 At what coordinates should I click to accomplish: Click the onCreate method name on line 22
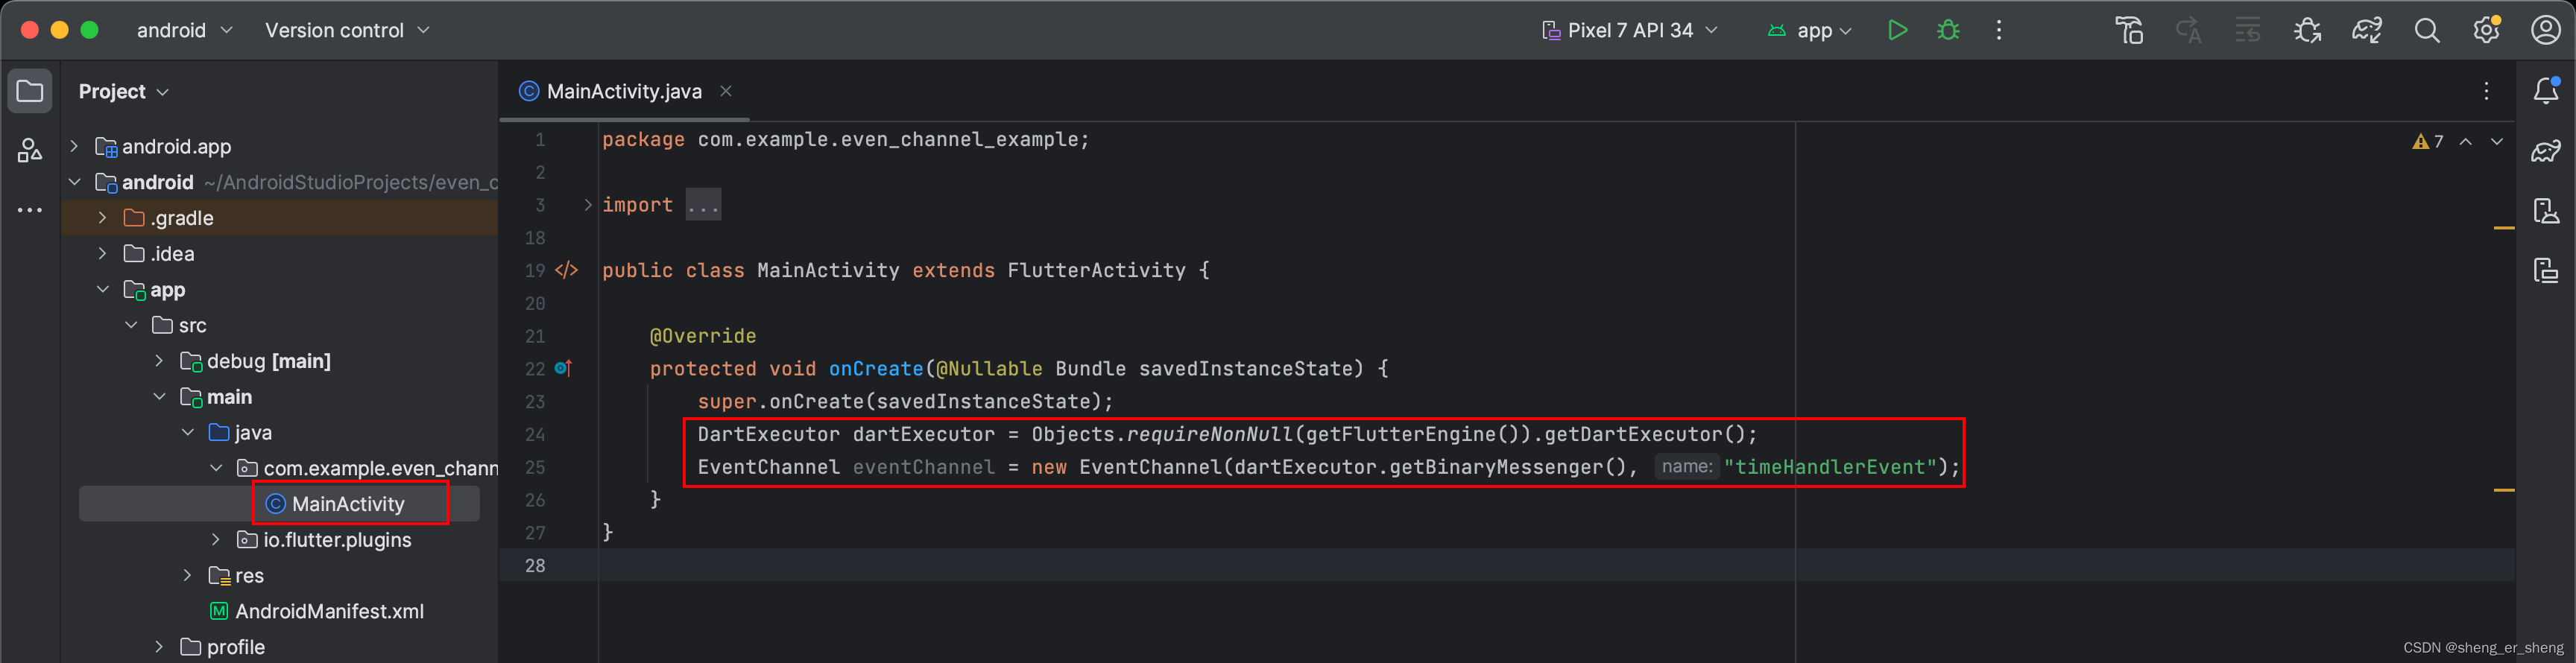tap(876, 368)
